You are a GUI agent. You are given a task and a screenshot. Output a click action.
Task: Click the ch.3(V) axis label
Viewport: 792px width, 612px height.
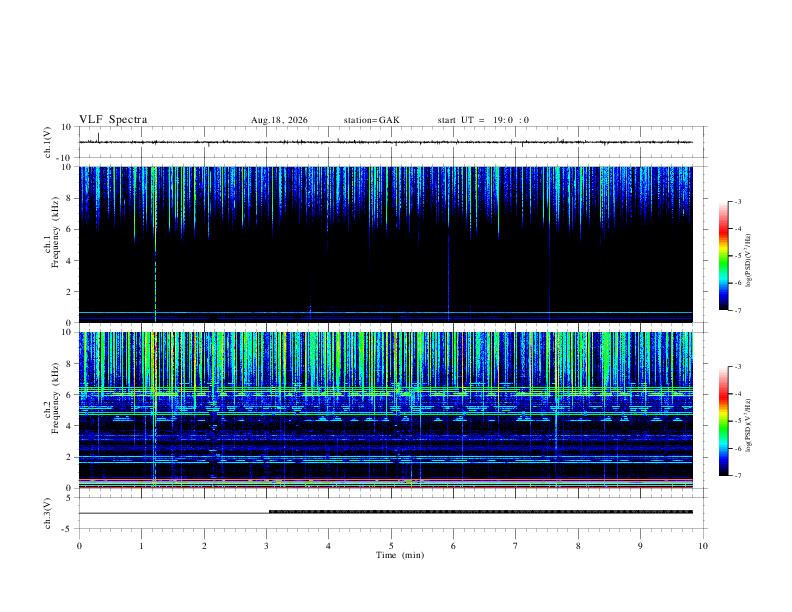[47, 513]
